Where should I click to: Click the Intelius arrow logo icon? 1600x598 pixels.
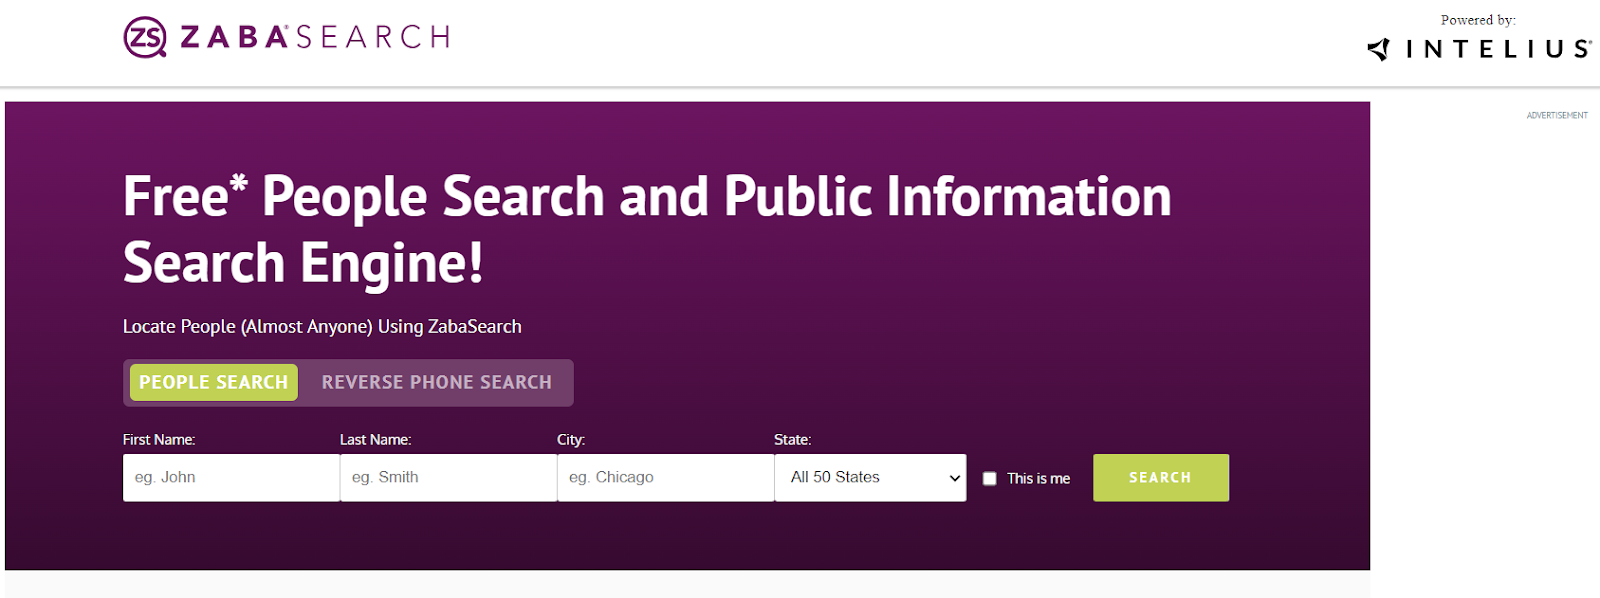[1379, 49]
